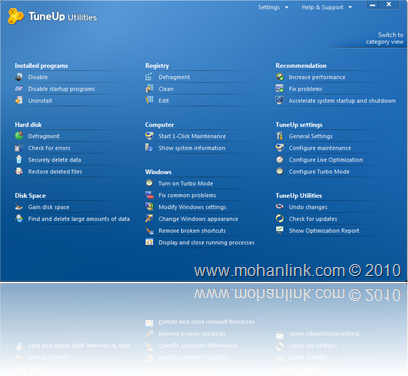Open General Settings link
Screen dimensions: 408x376
311,136
